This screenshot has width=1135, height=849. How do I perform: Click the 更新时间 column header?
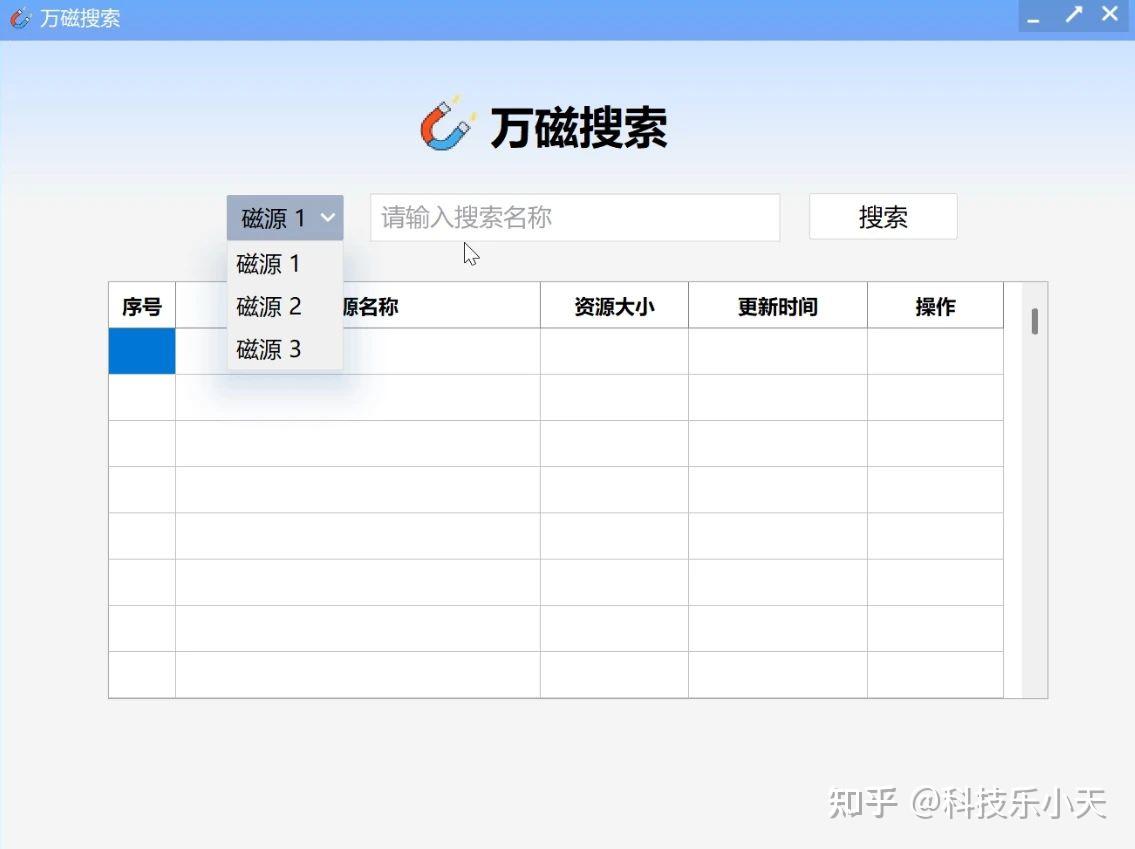point(776,307)
